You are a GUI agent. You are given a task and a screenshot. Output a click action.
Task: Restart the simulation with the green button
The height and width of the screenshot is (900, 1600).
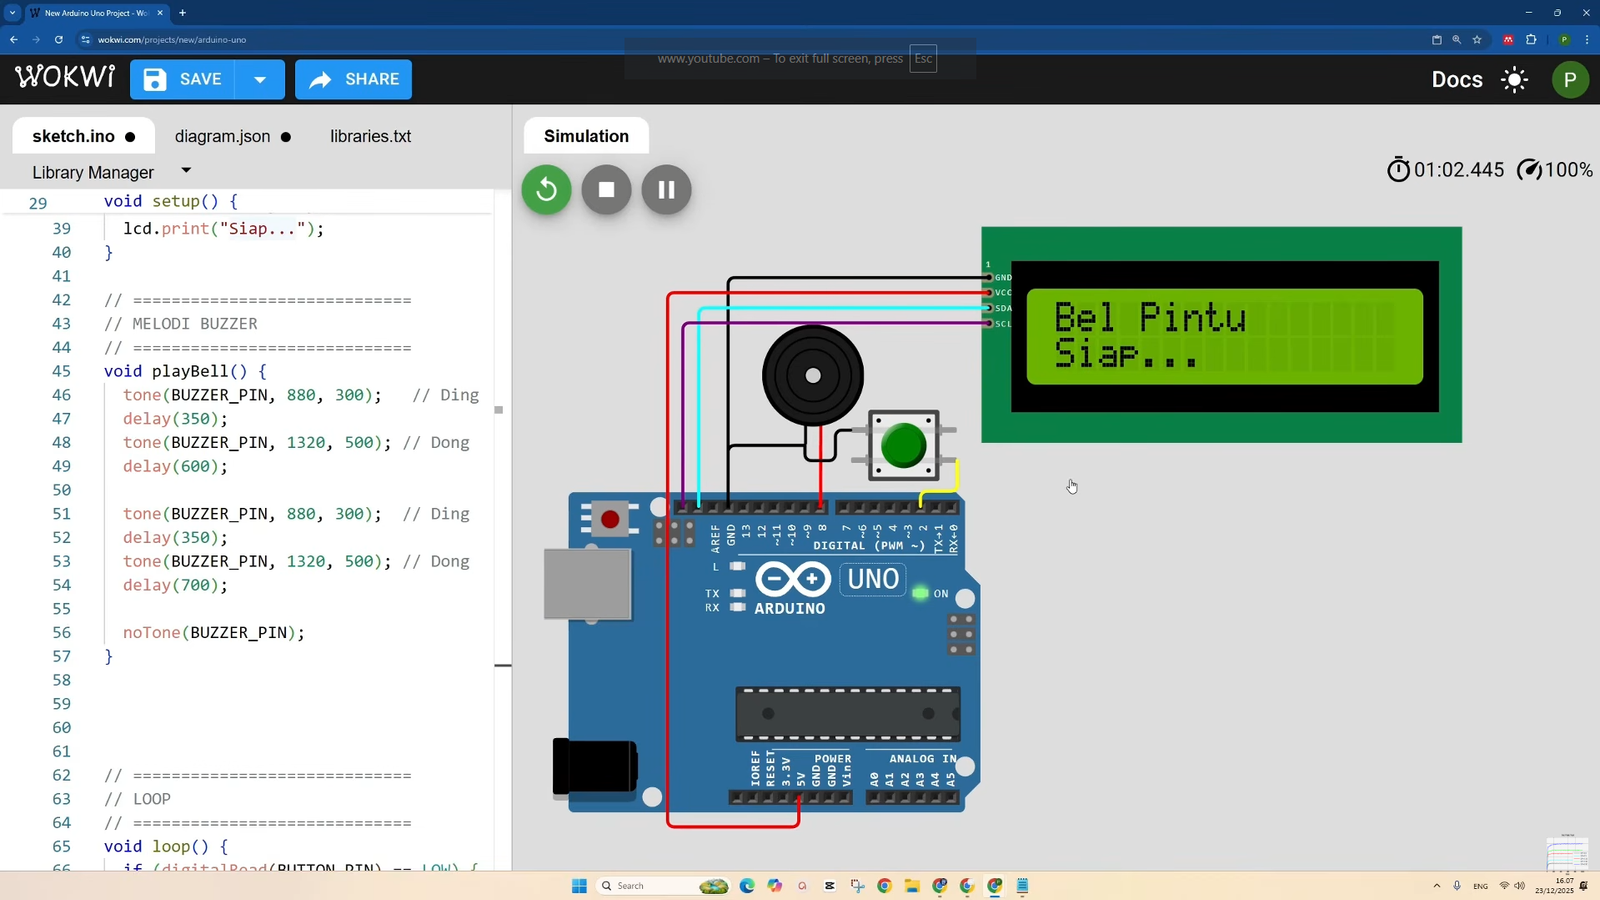(546, 190)
